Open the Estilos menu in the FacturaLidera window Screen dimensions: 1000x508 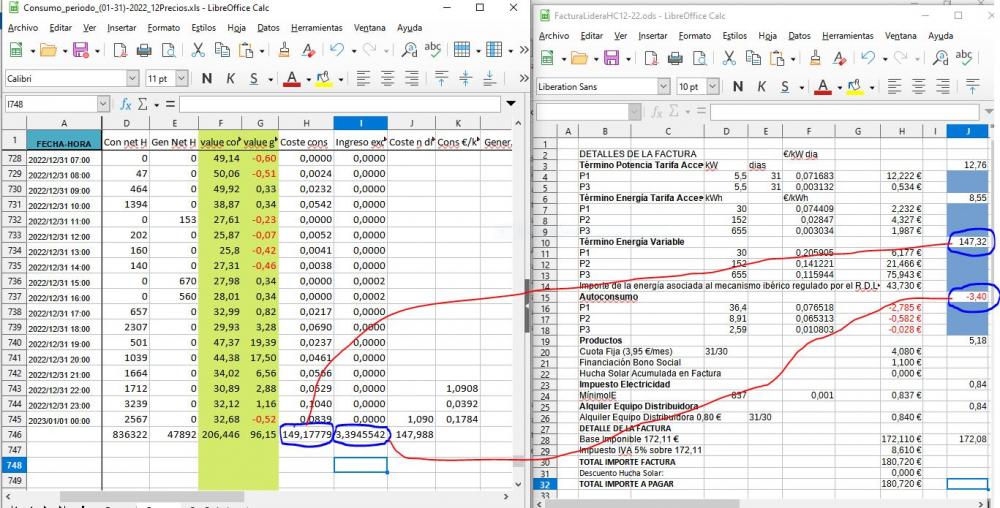tap(735, 36)
